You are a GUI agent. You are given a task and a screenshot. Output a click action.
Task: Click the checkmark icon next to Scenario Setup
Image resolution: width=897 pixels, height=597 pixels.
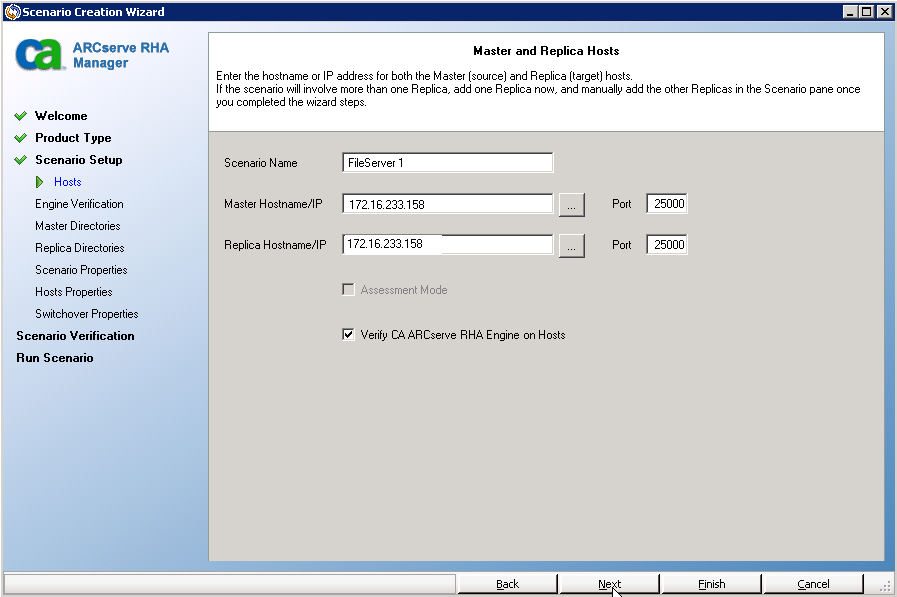coord(22,160)
